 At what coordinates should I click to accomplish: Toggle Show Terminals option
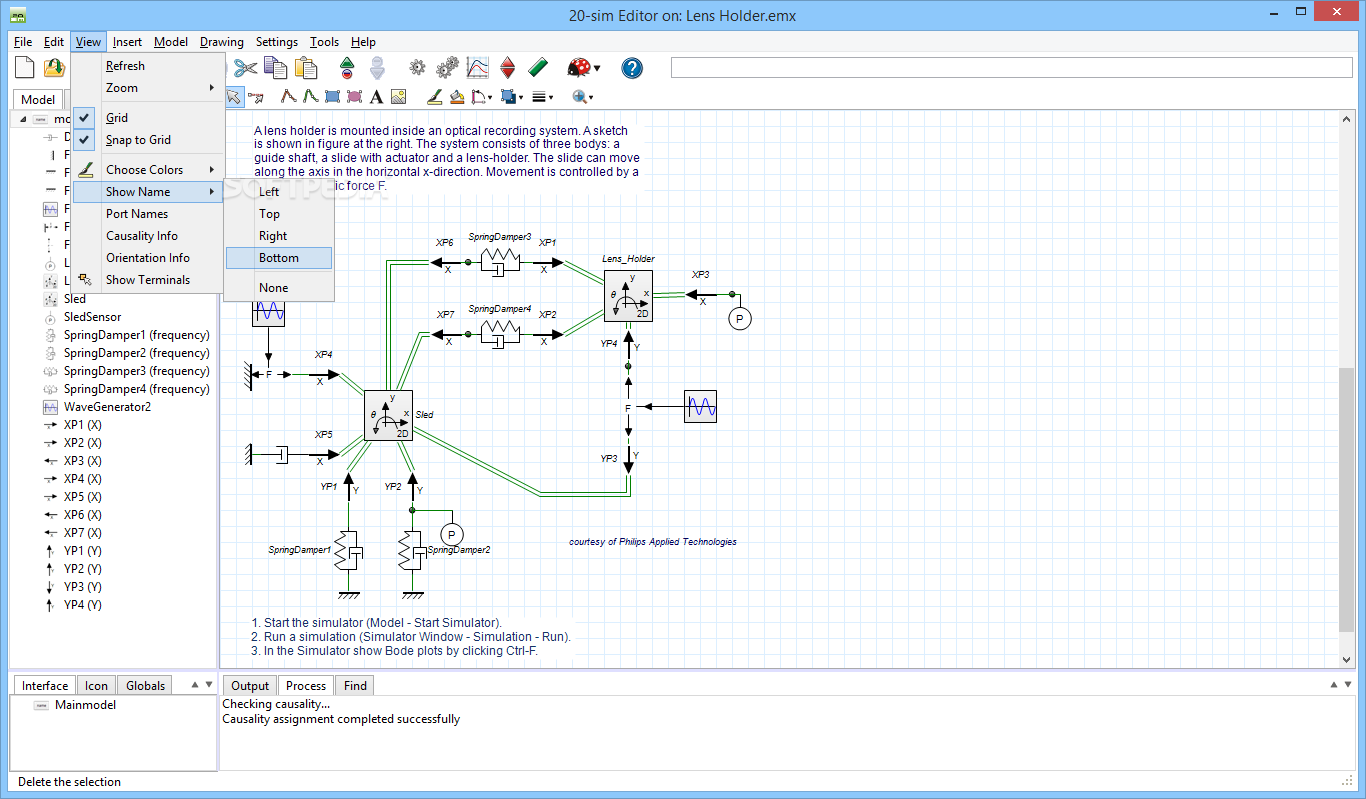tap(148, 280)
